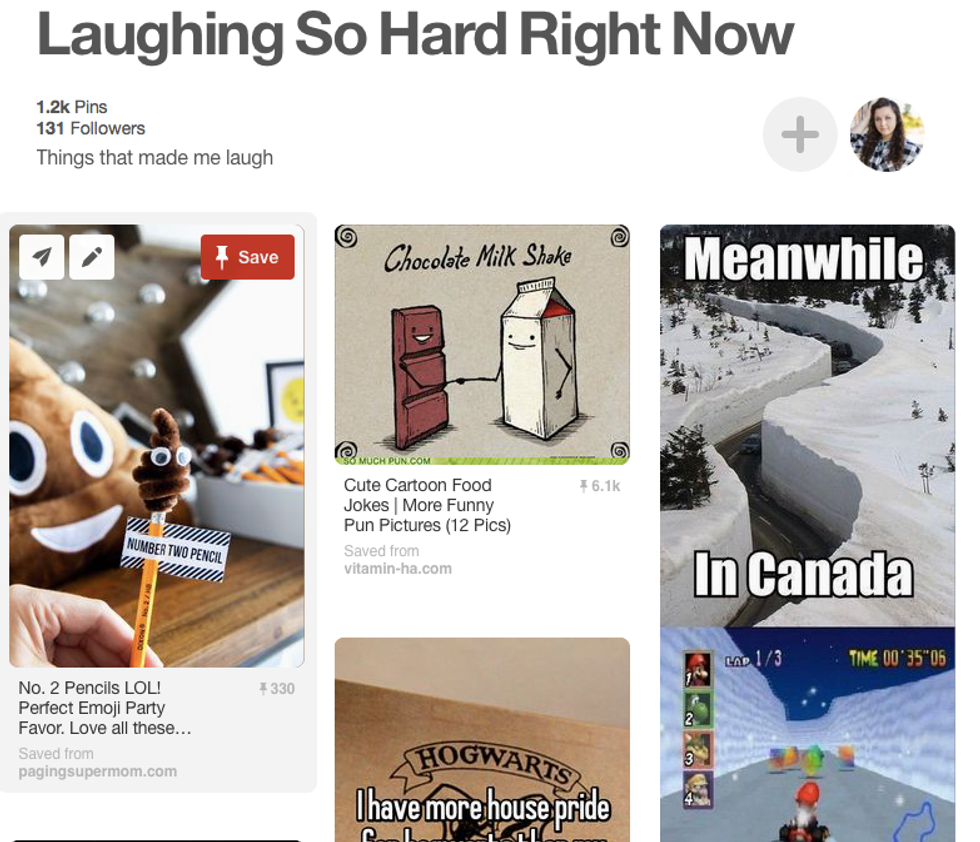Click 'Things that made me laugh' description
Screen dimensions: 980x842
click(x=155, y=158)
